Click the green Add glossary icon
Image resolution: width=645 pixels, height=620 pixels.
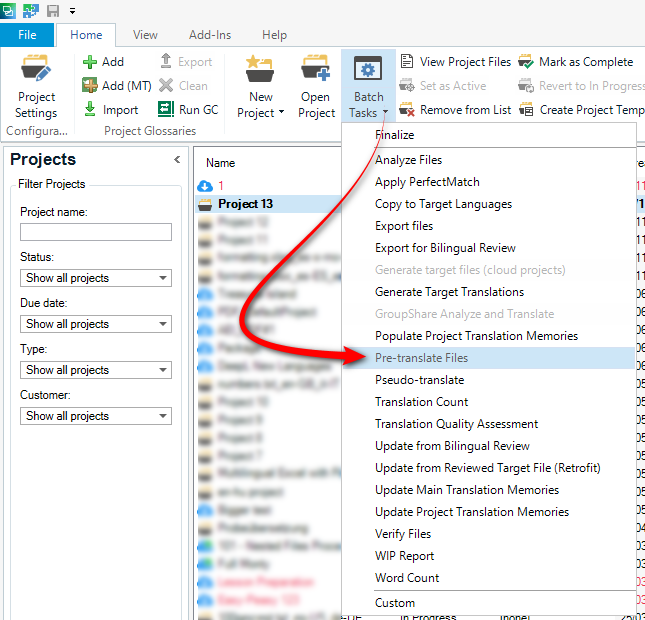pyautogui.click(x=90, y=62)
